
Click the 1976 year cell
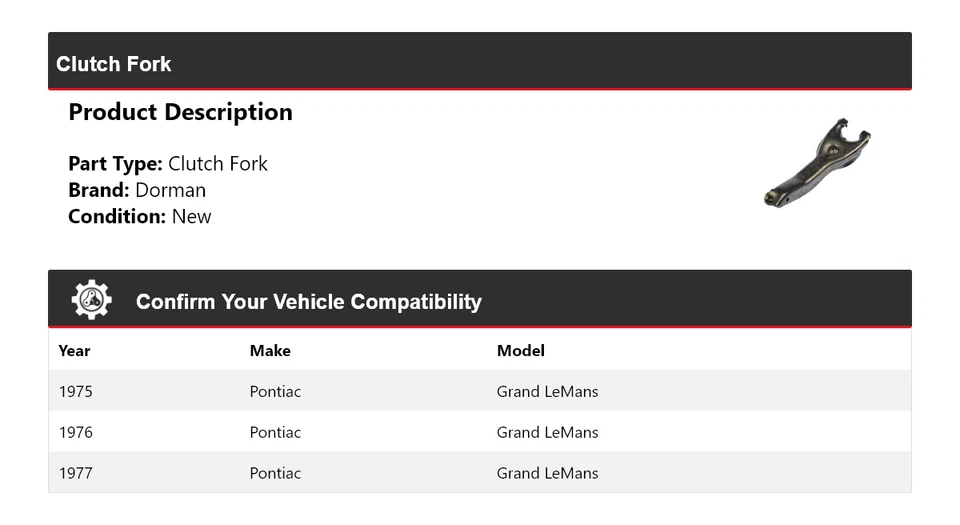[x=76, y=432]
